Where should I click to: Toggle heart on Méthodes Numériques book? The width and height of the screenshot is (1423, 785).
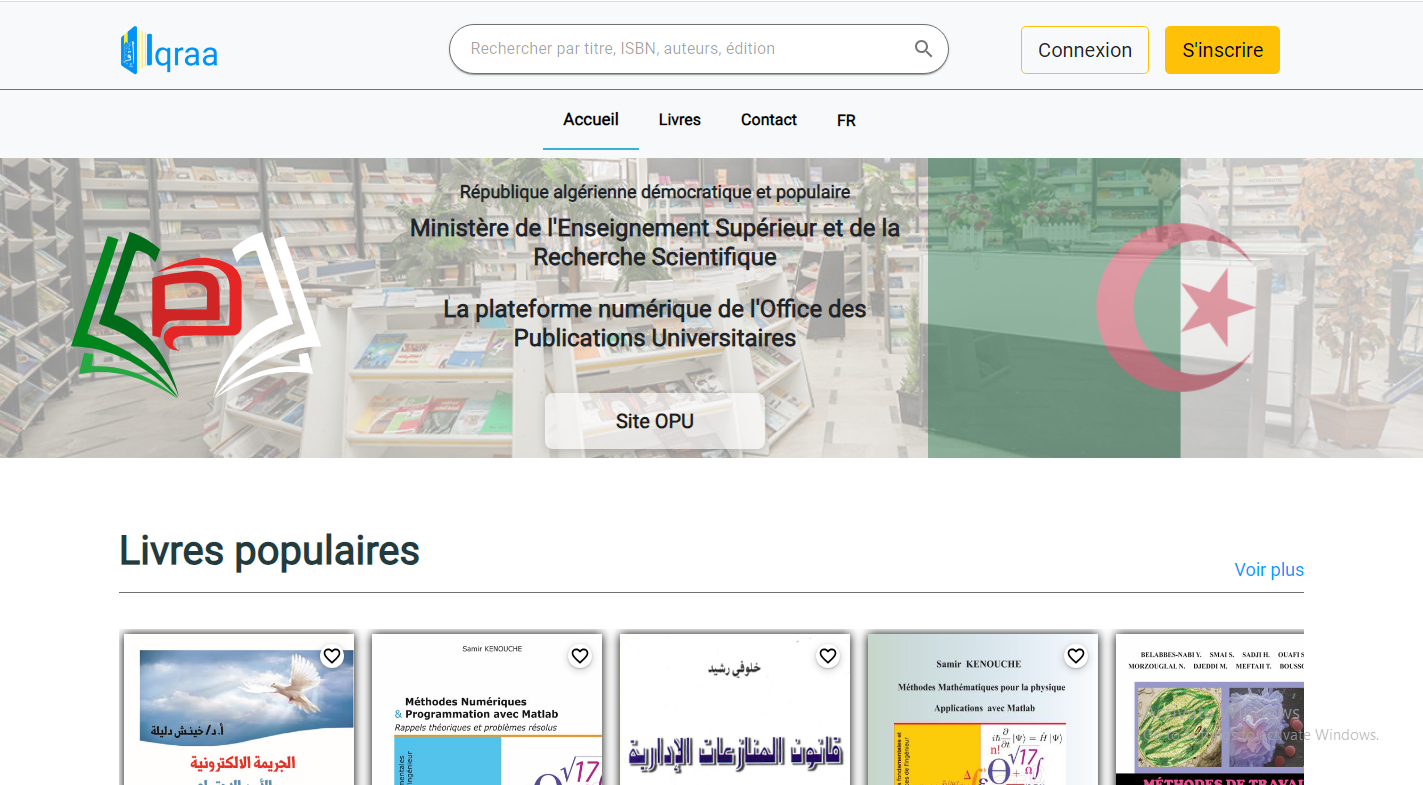pyautogui.click(x=580, y=656)
